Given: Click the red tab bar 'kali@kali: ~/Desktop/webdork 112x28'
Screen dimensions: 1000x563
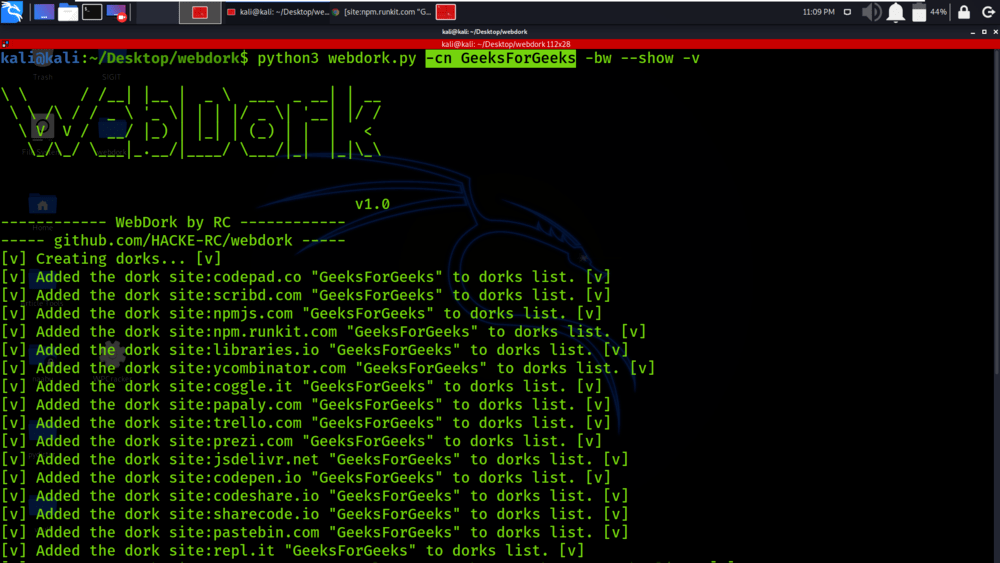Looking at the screenshot, I should 506,44.
